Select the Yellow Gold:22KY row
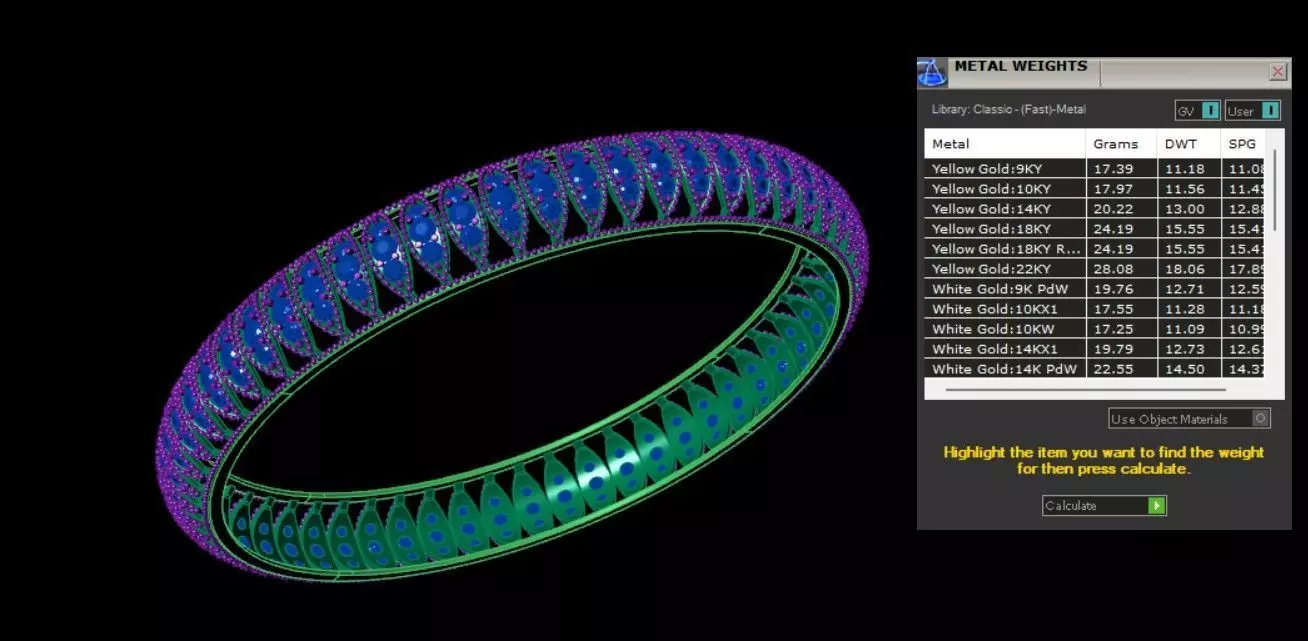 pos(1095,269)
